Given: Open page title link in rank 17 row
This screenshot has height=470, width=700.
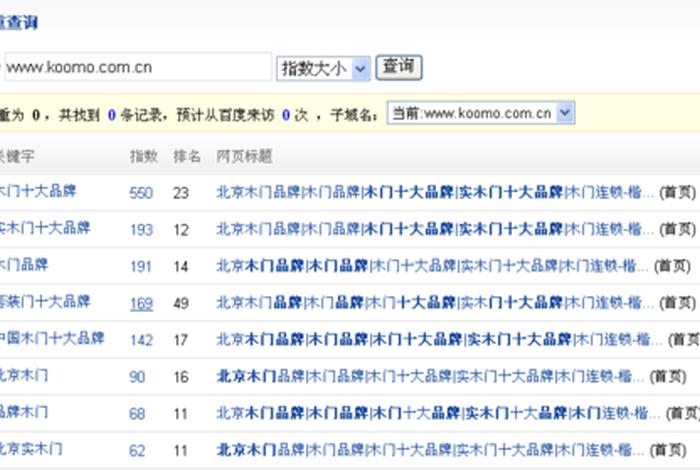Looking at the screenshot, I should 439,340.
